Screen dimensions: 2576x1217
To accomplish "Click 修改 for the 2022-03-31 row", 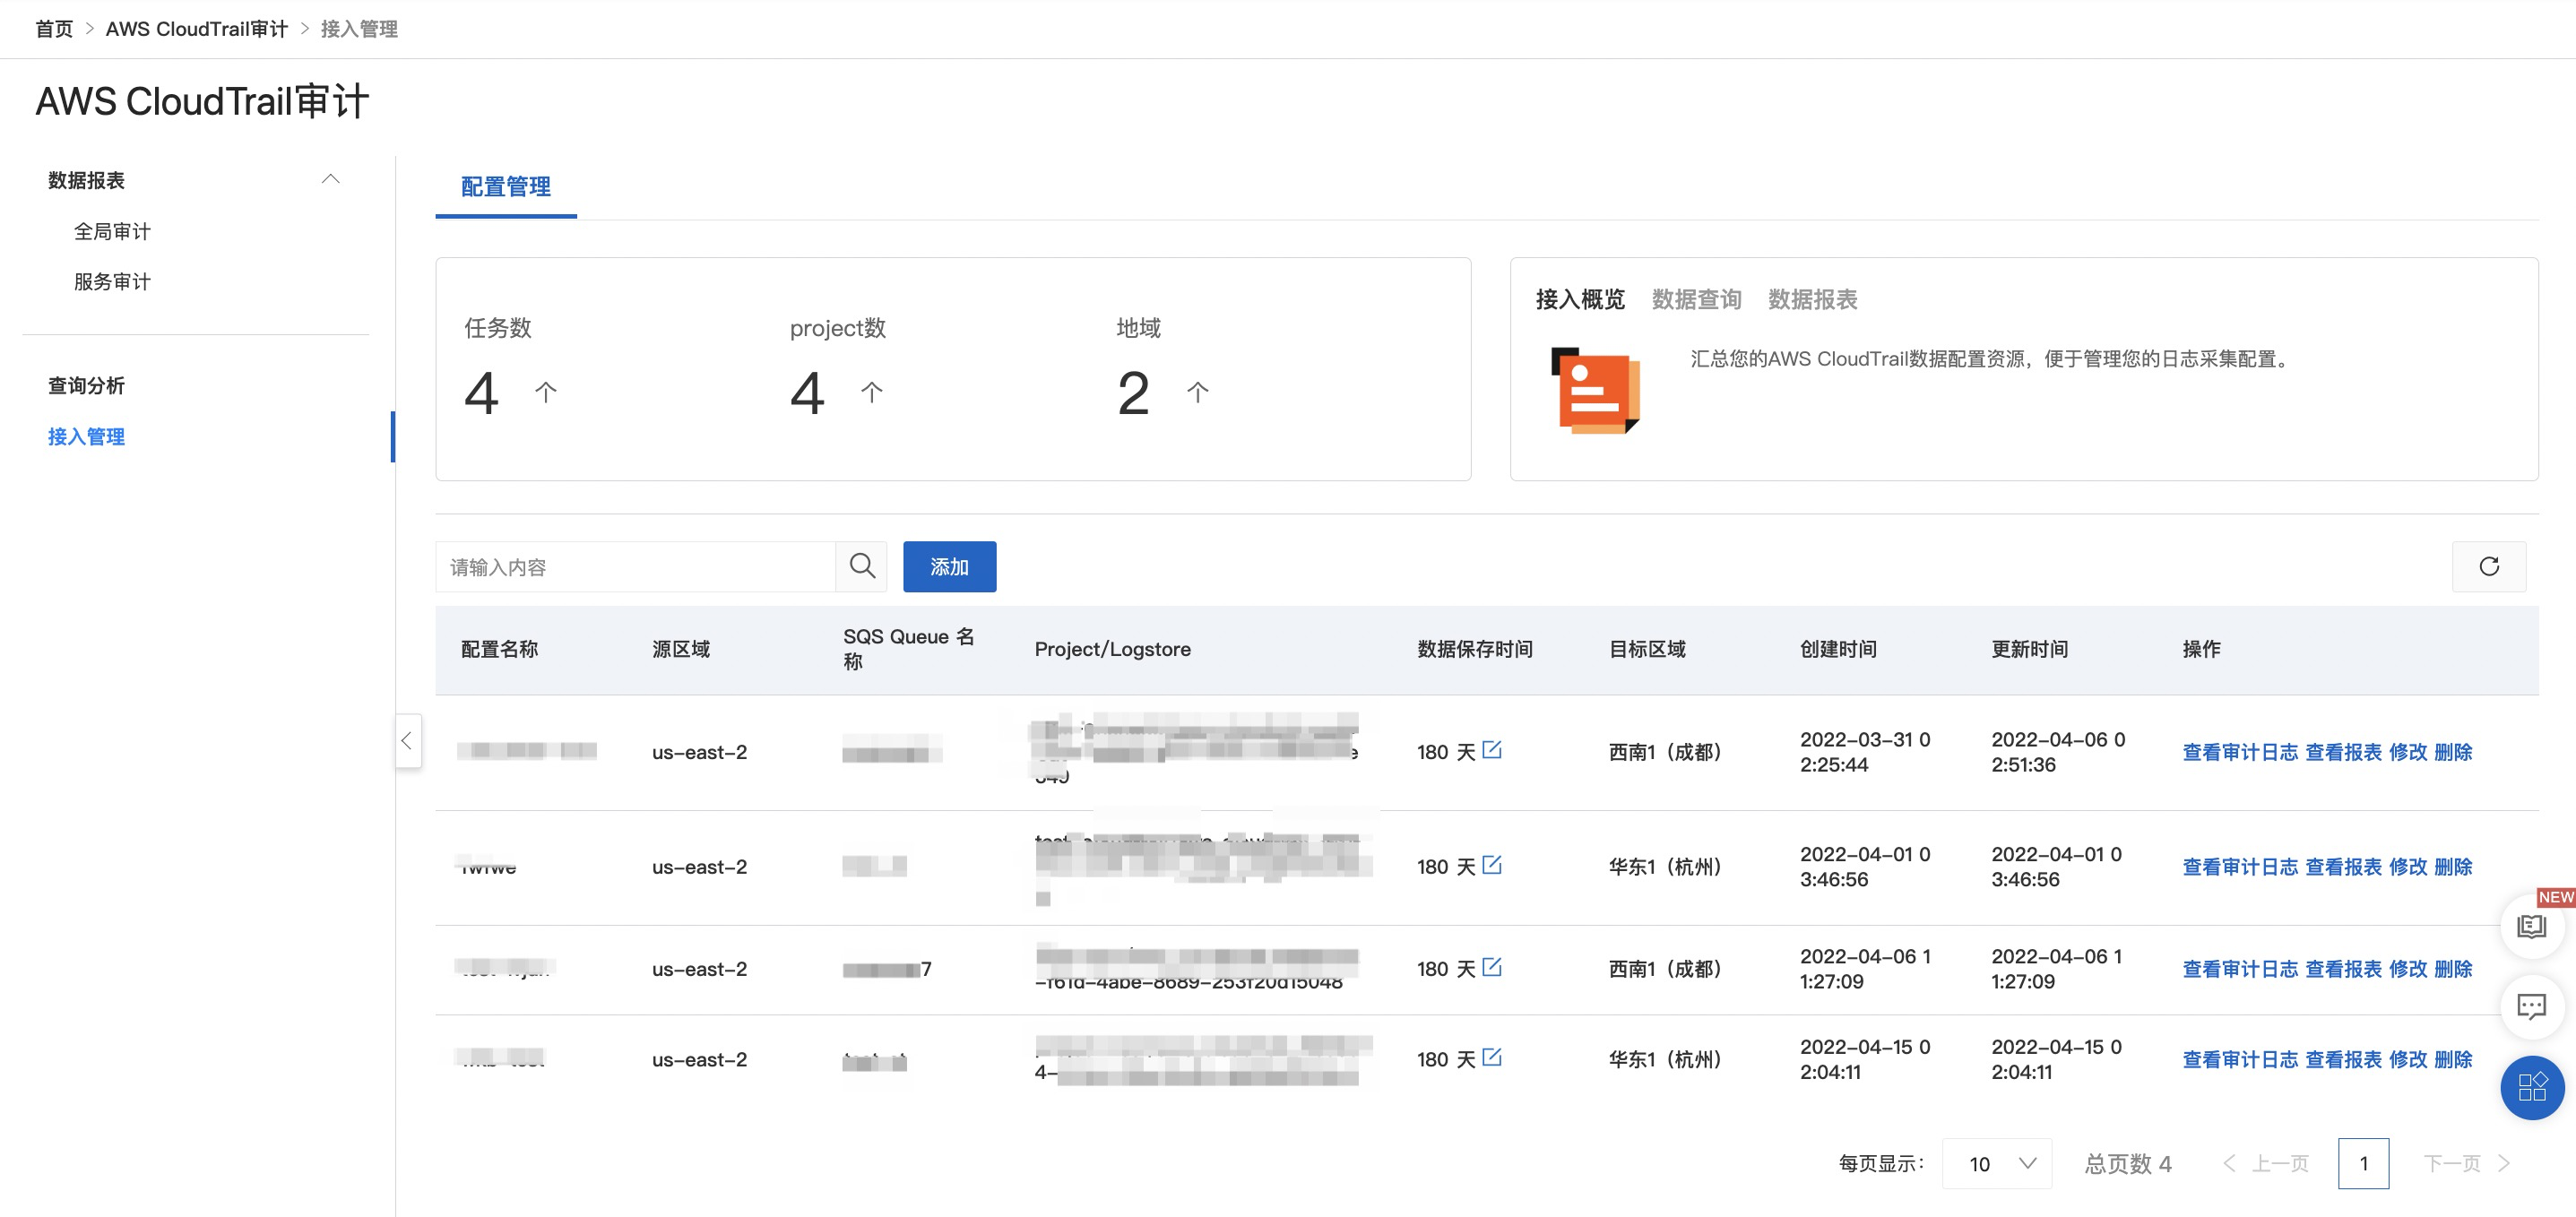I will pos(2408,752).
